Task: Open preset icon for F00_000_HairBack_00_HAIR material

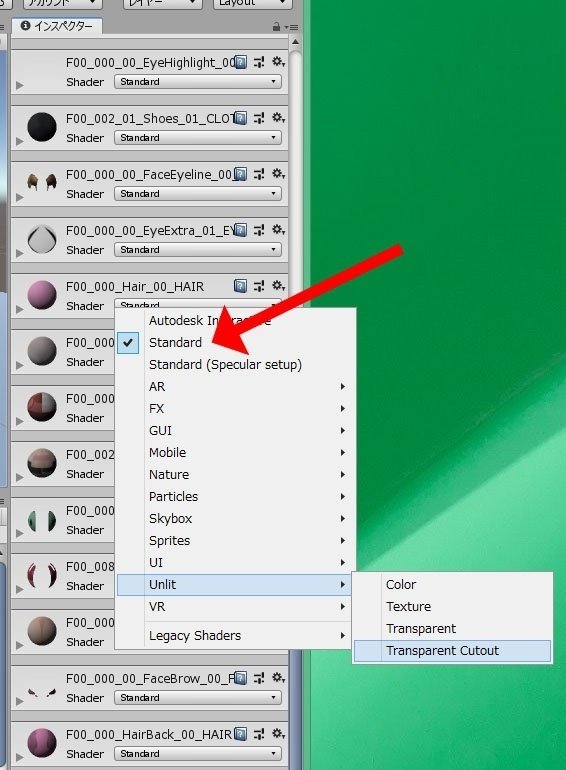Action: pyautogui.click(x=259, y=734)
